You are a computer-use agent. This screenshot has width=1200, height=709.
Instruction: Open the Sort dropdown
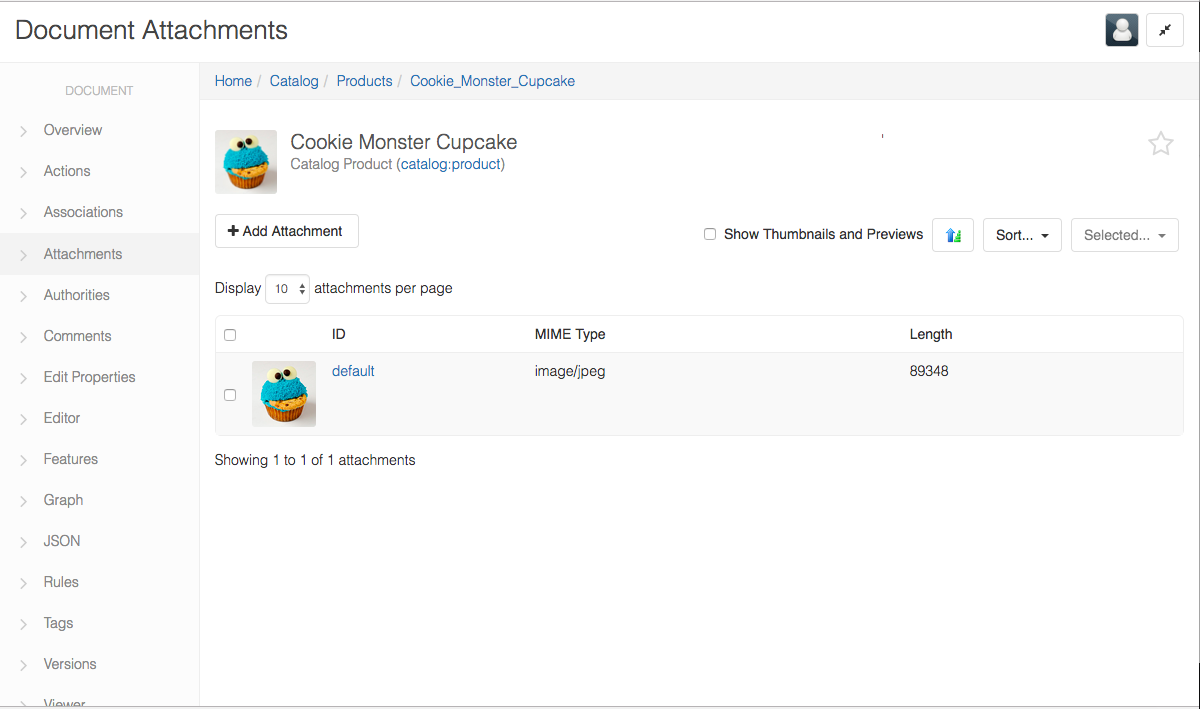coord(1021,235)
